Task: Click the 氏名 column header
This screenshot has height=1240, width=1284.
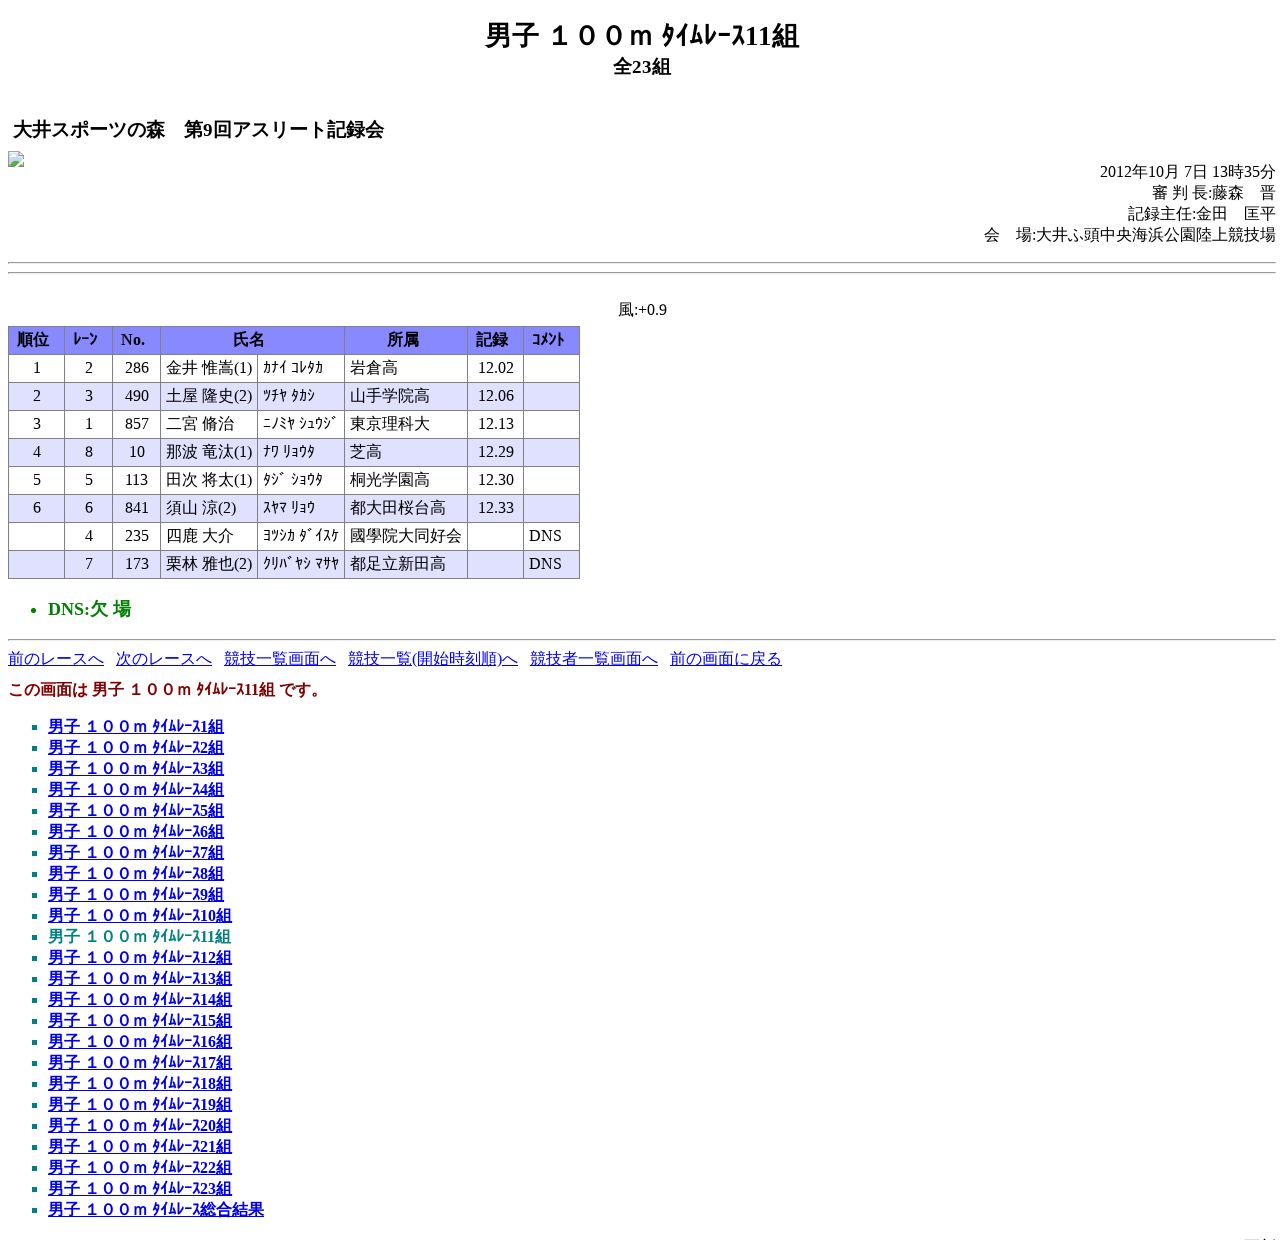Action: (x=252, y=340)
